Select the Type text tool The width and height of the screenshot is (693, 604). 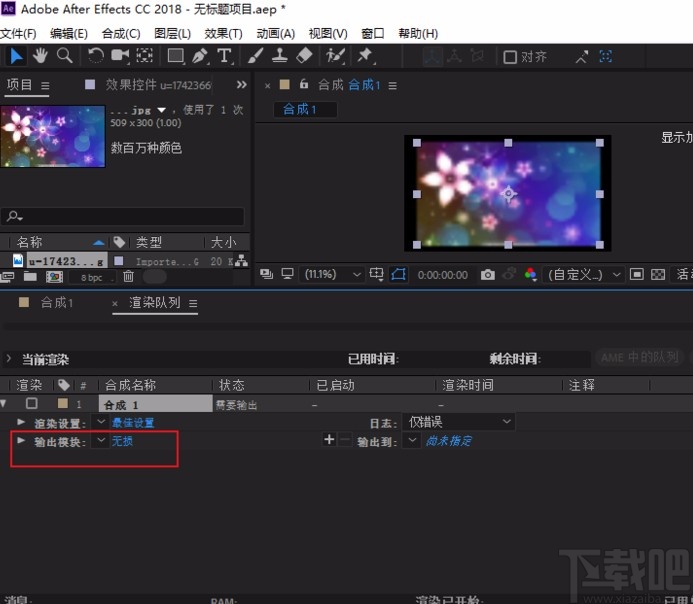pos(225,56)
